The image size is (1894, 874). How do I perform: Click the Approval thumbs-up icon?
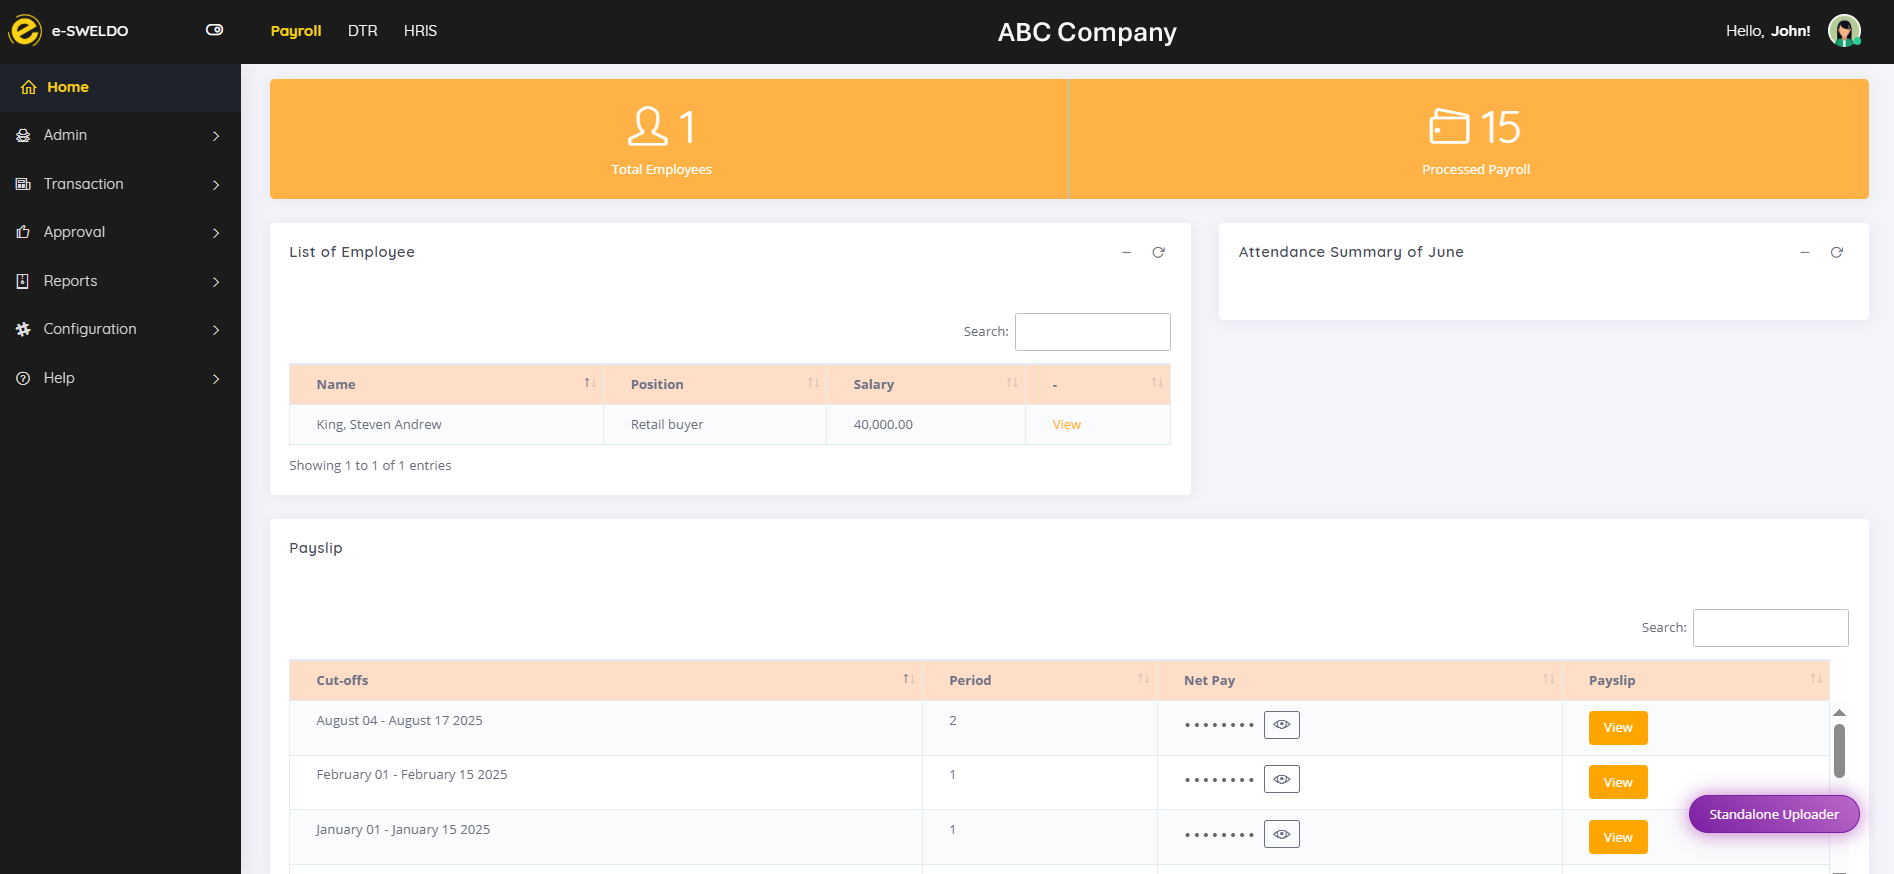click(23, 232)
